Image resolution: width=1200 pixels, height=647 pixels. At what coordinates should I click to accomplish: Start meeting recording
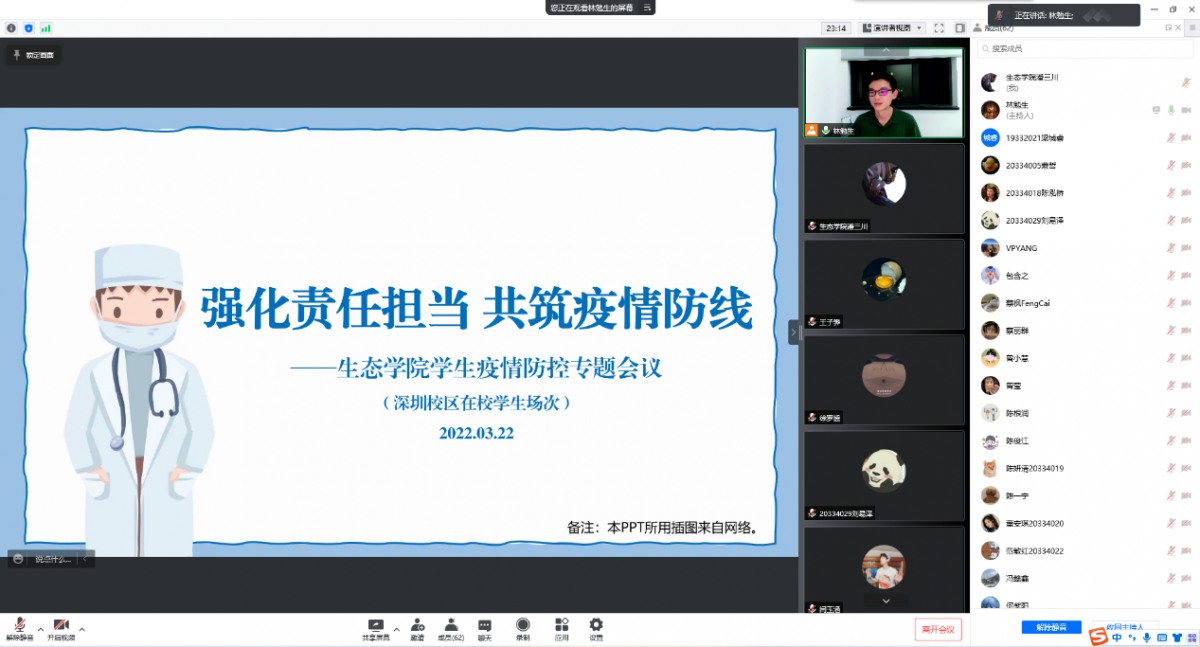[523, 628]
